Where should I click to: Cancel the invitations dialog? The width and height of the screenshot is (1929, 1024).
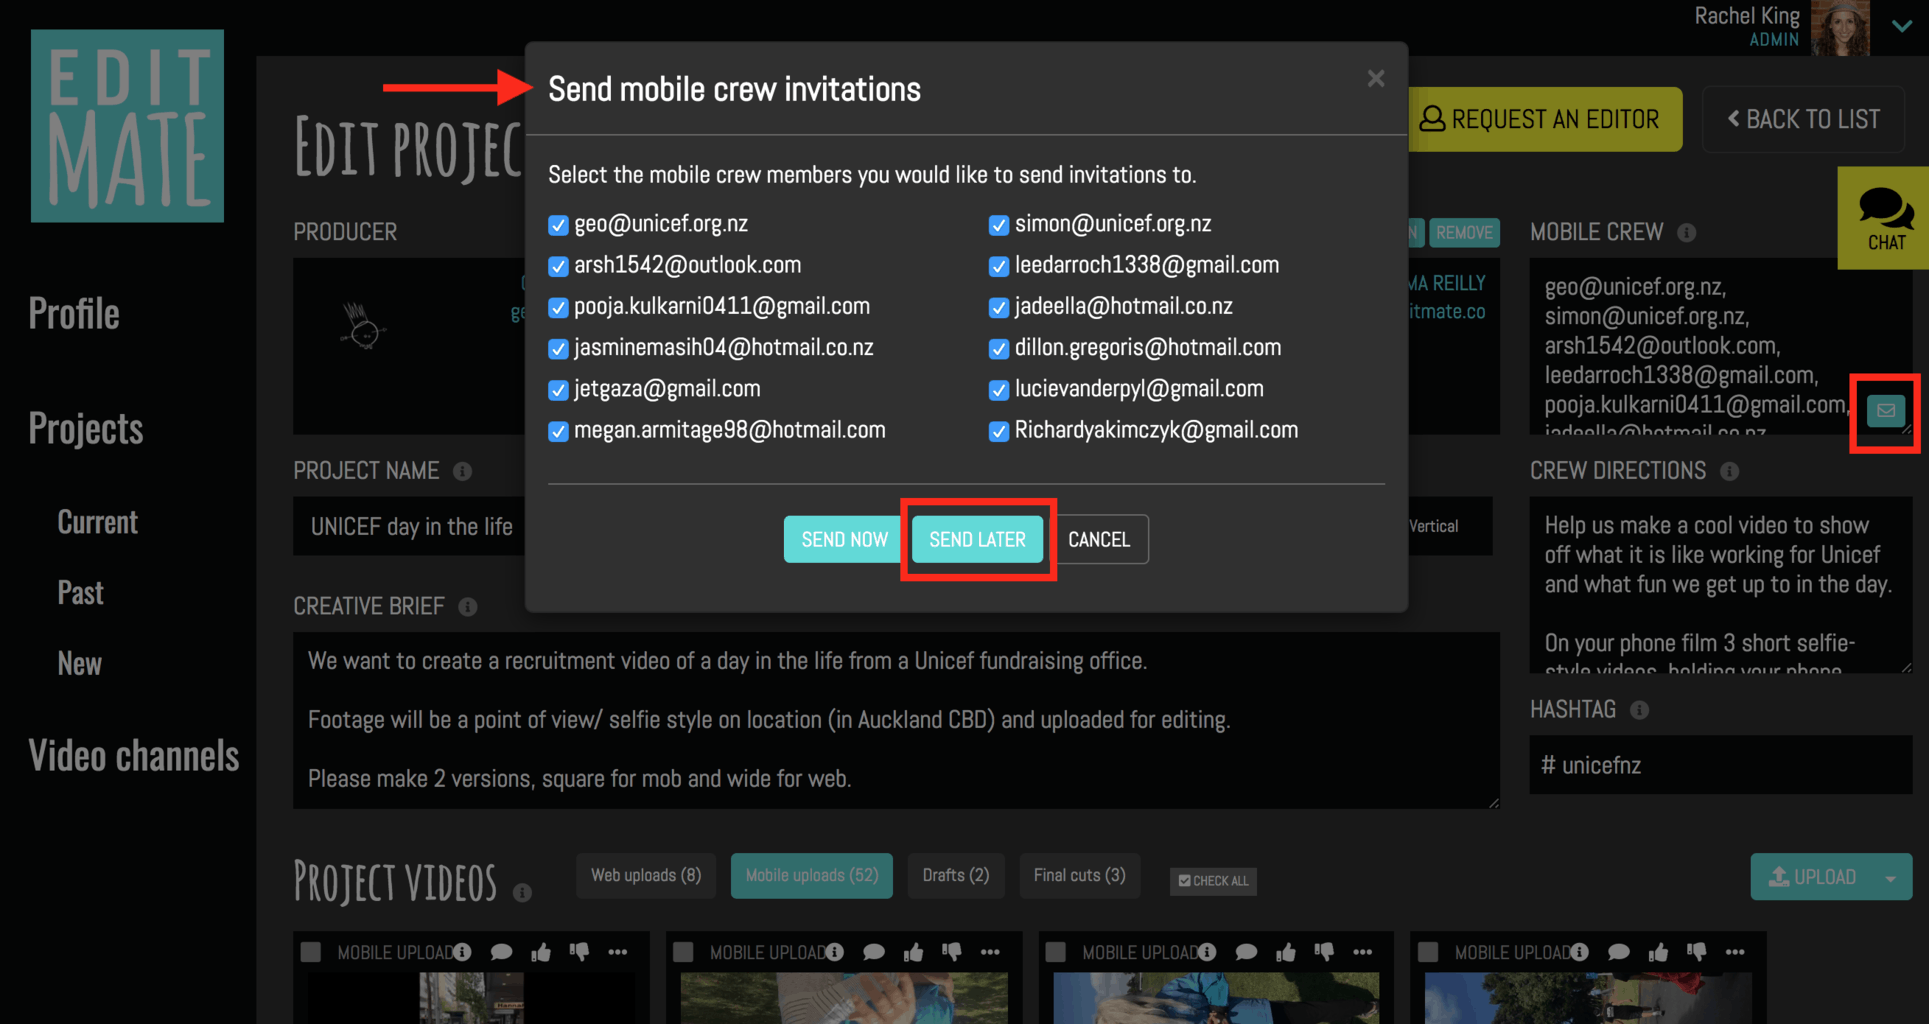tap(1099, 540)
